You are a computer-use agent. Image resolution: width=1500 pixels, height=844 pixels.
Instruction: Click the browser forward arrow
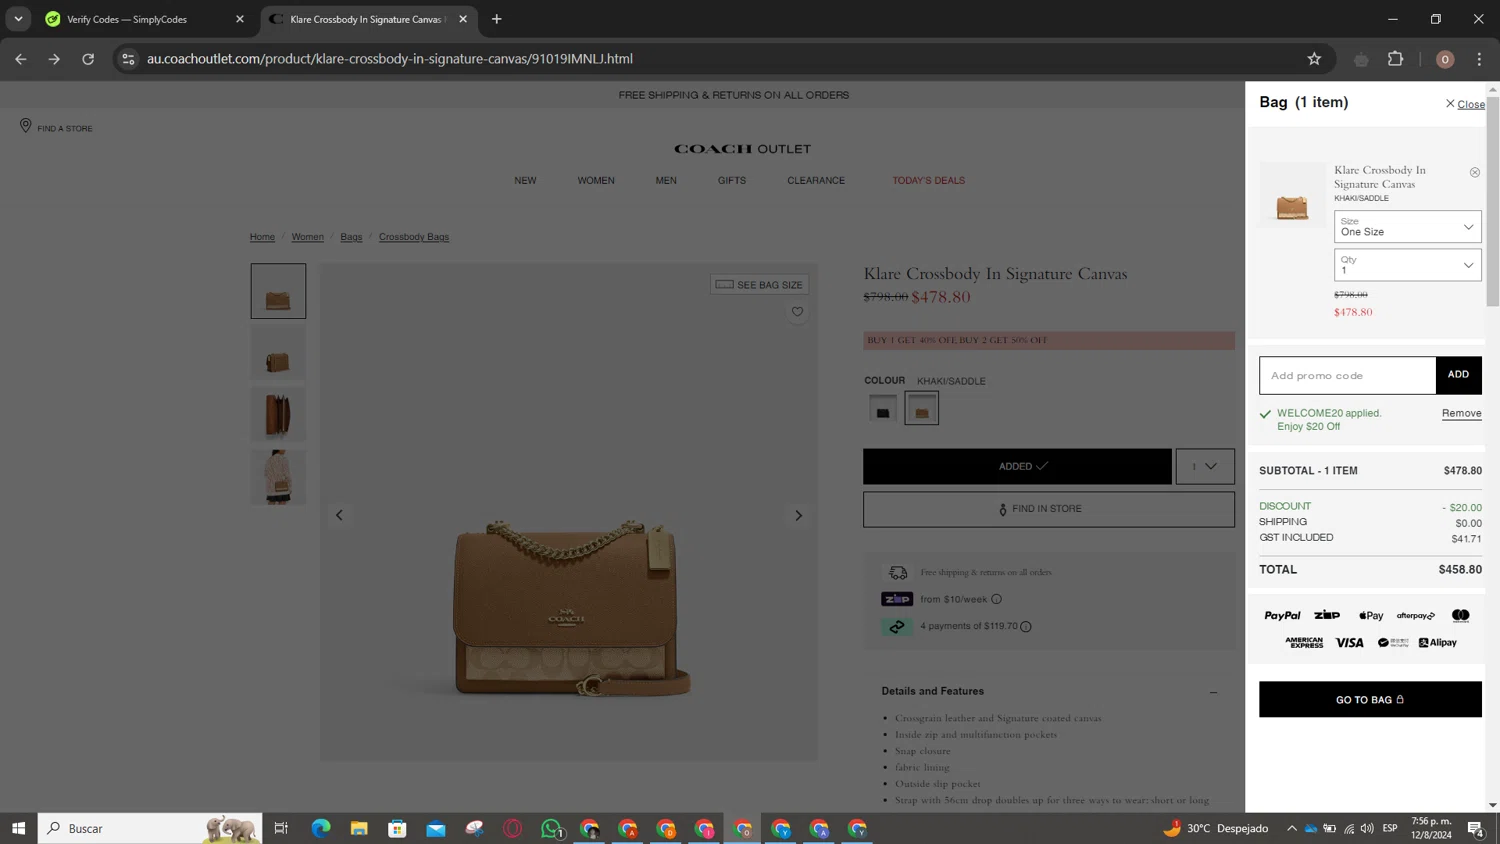54,59
